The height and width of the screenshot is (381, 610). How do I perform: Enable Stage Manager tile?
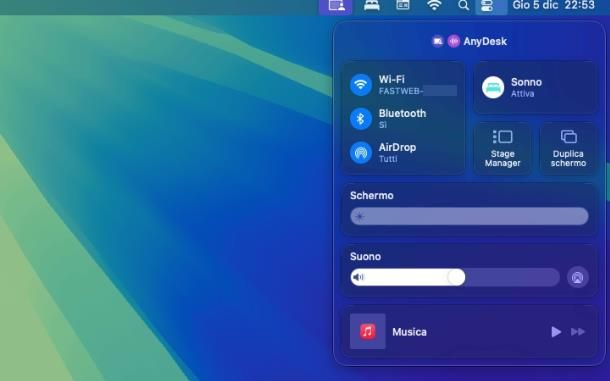point(503,148)
